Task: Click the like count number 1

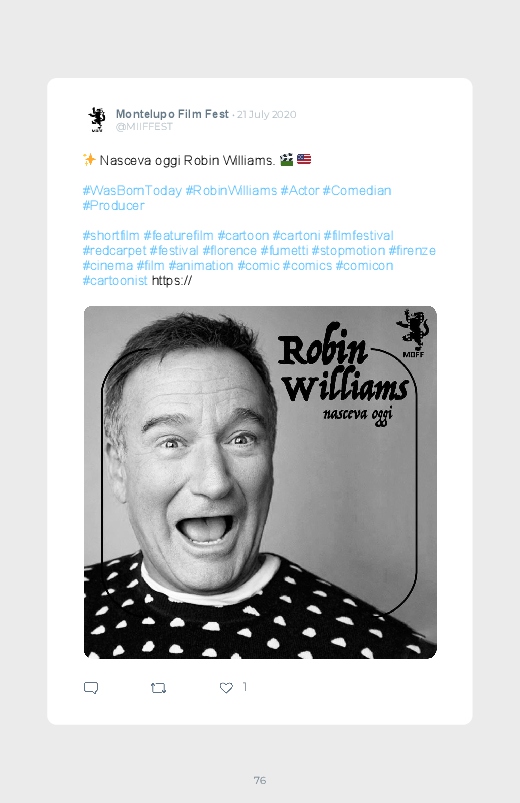Action: 245,687
